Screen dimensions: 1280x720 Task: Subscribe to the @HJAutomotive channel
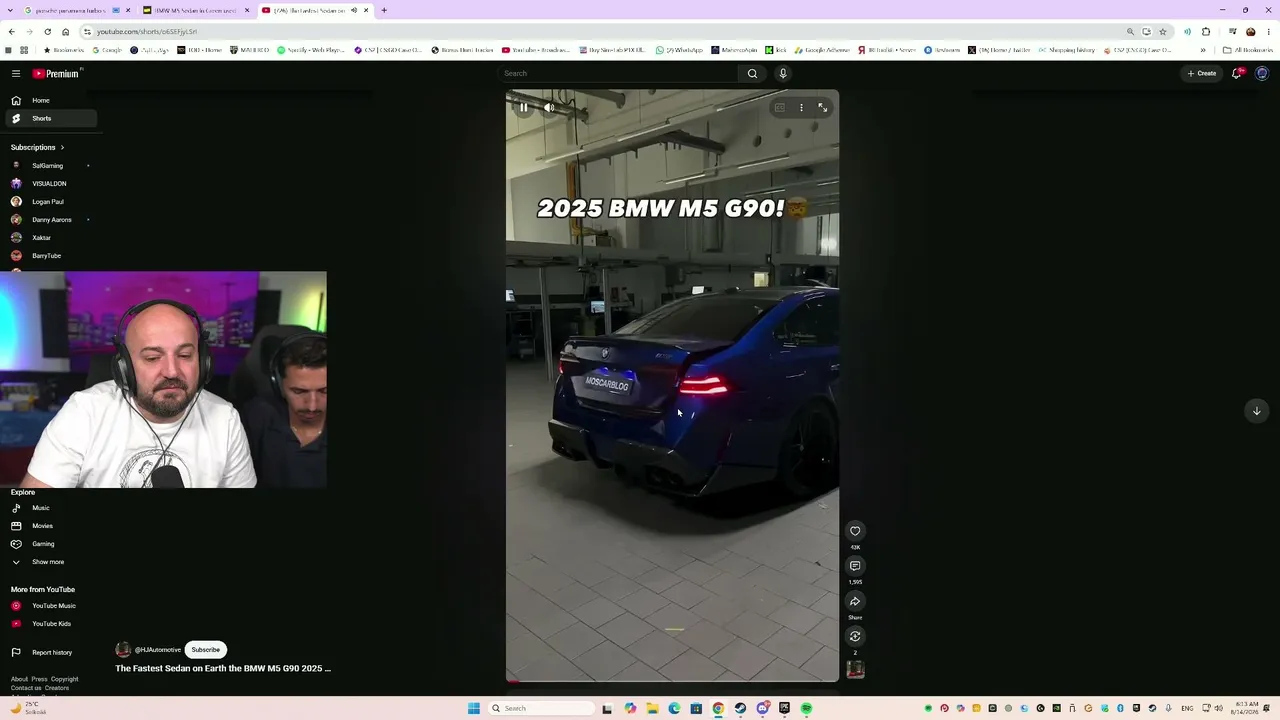206,650
